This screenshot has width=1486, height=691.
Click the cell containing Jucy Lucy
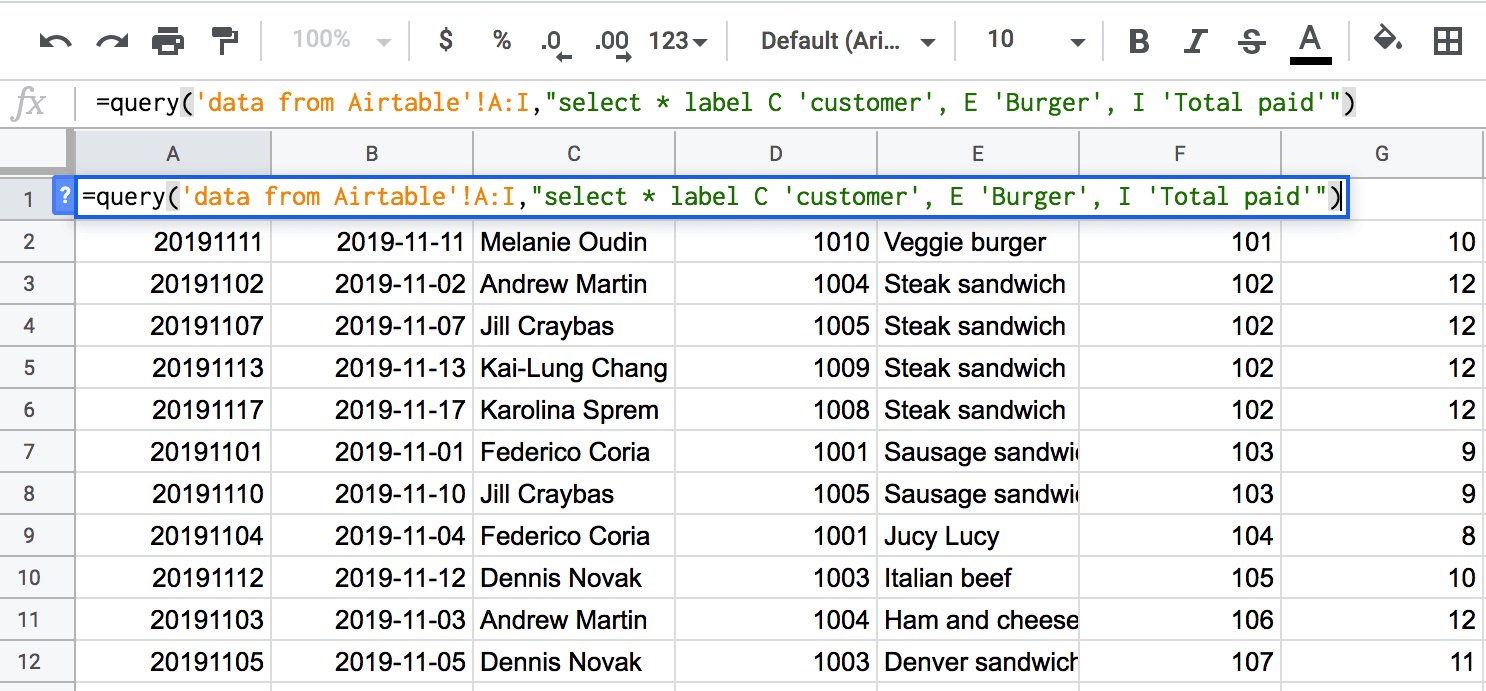978,536
